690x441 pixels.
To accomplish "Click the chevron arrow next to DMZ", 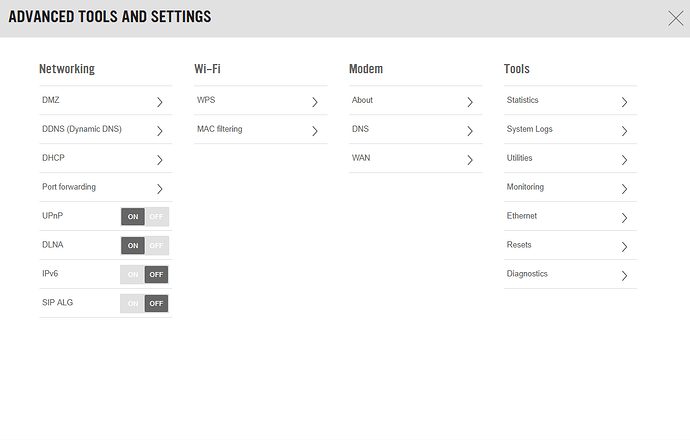I will 159,101.
